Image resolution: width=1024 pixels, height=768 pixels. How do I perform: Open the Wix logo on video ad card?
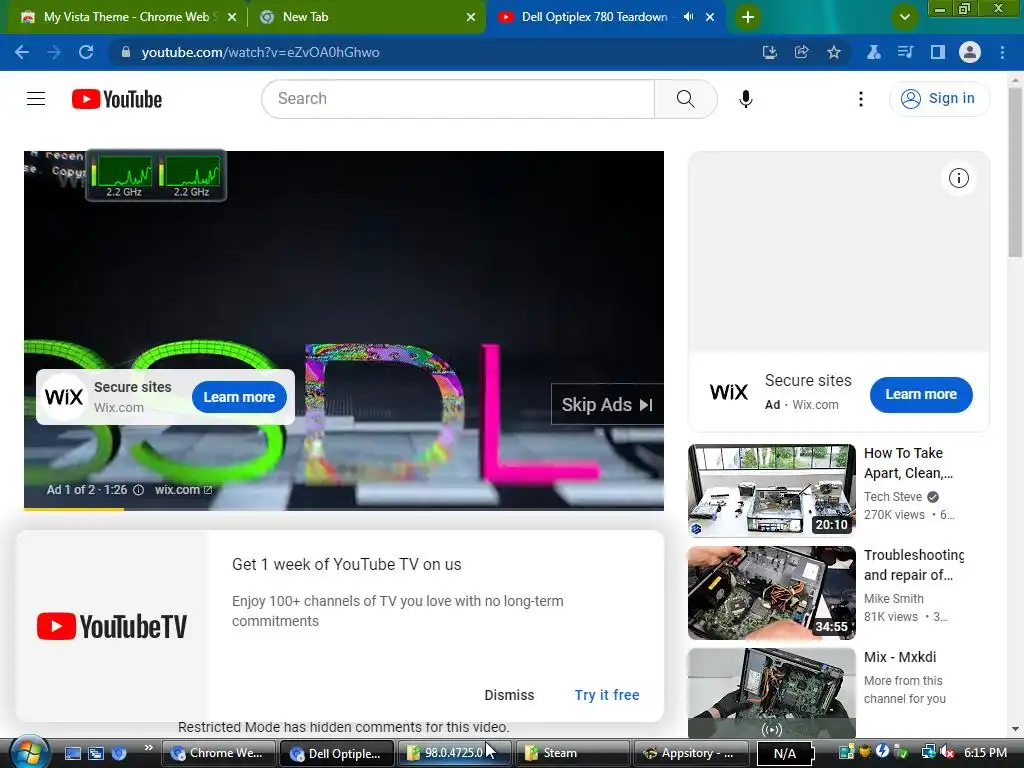(64, 397)
